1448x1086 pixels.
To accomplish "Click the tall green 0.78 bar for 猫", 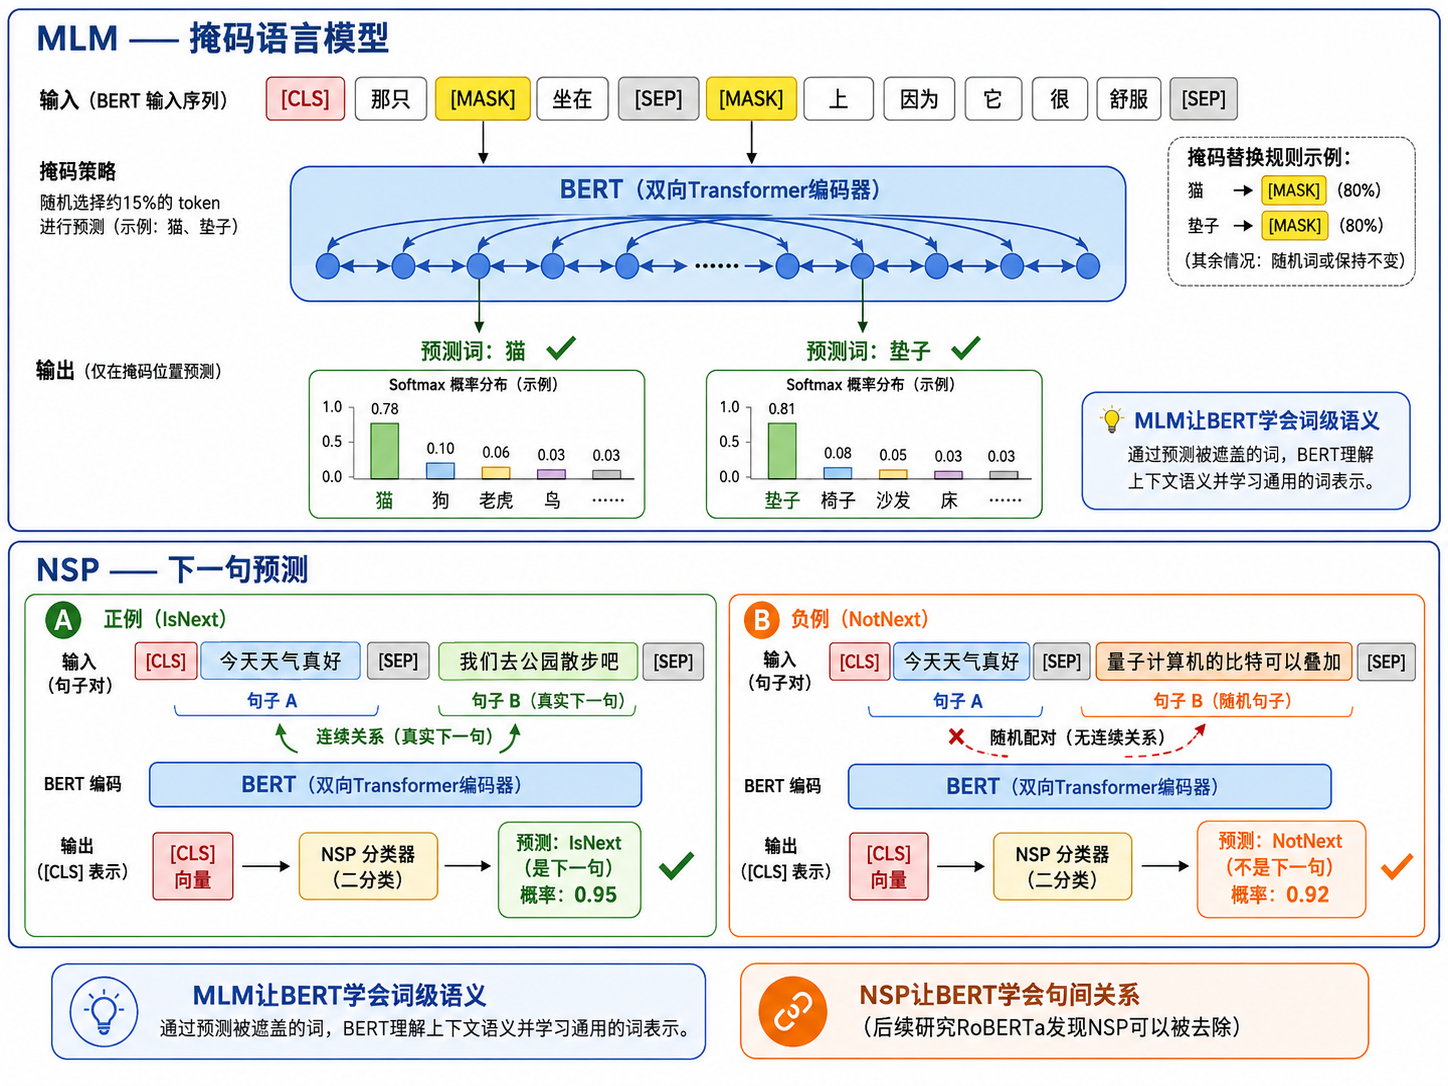I will point(384,451).
